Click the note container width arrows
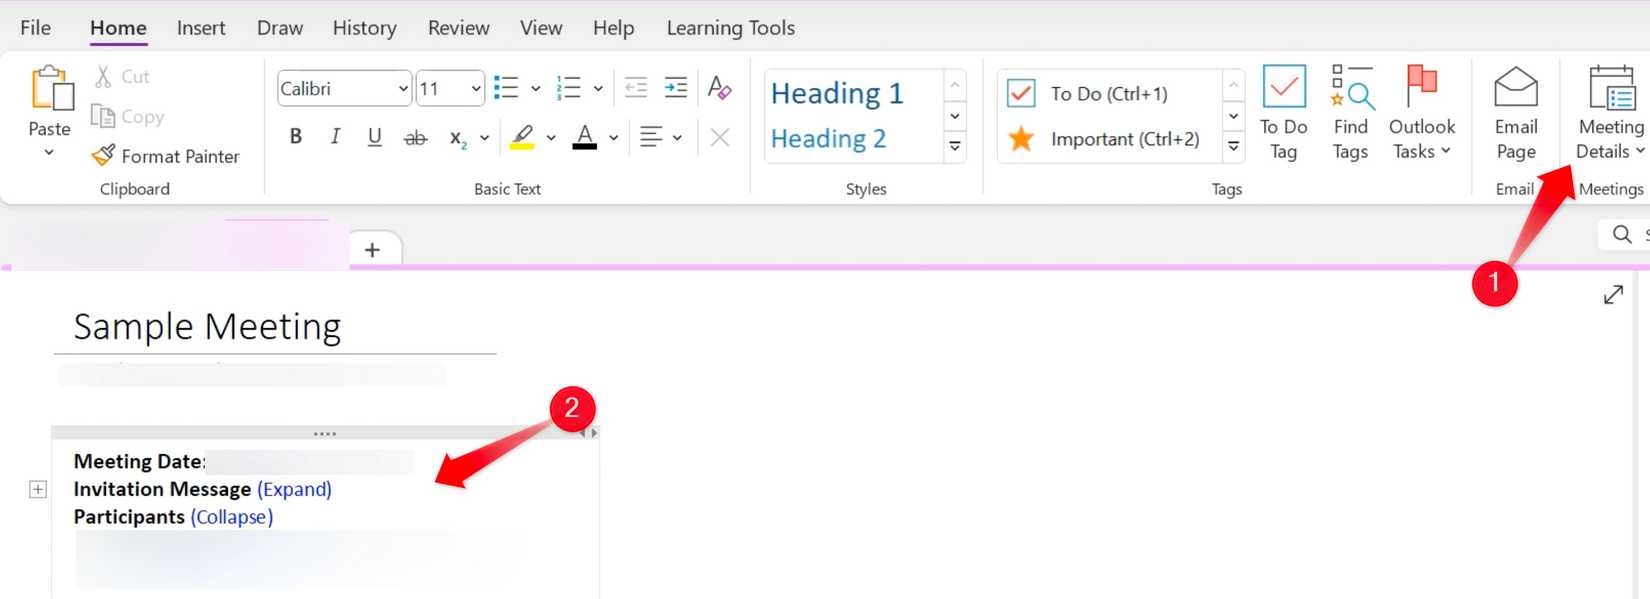The width and height of the screenshot is (1650, 599). (x=589, y=433)
